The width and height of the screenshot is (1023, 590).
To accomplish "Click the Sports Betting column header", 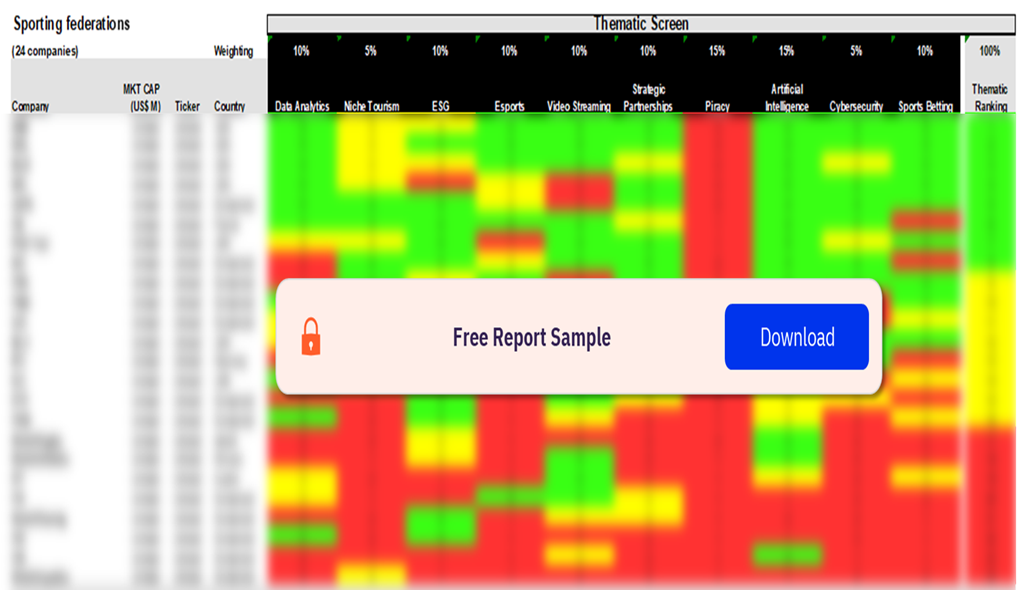I will click(x=925, y=106).
